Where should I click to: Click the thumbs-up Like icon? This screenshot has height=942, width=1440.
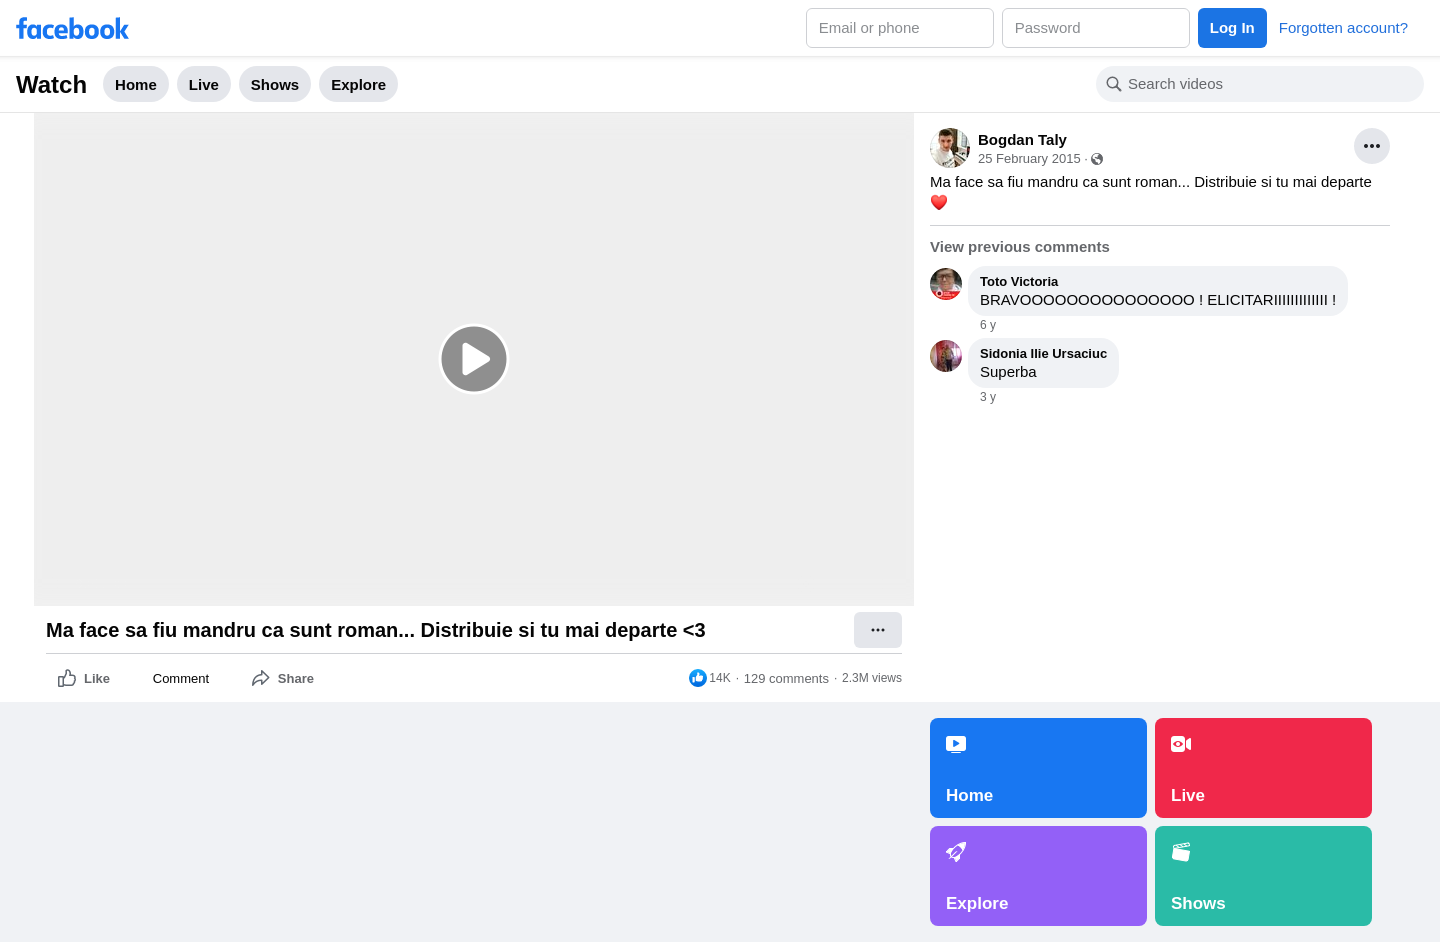point(67,678)
